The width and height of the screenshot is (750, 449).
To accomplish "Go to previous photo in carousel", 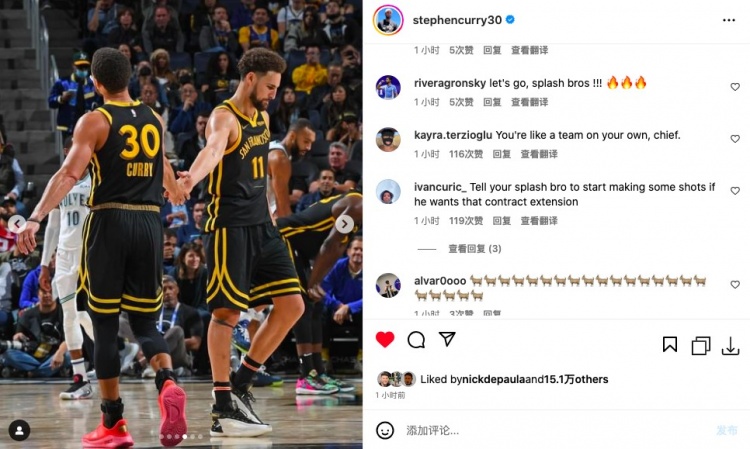I will 17,223.
